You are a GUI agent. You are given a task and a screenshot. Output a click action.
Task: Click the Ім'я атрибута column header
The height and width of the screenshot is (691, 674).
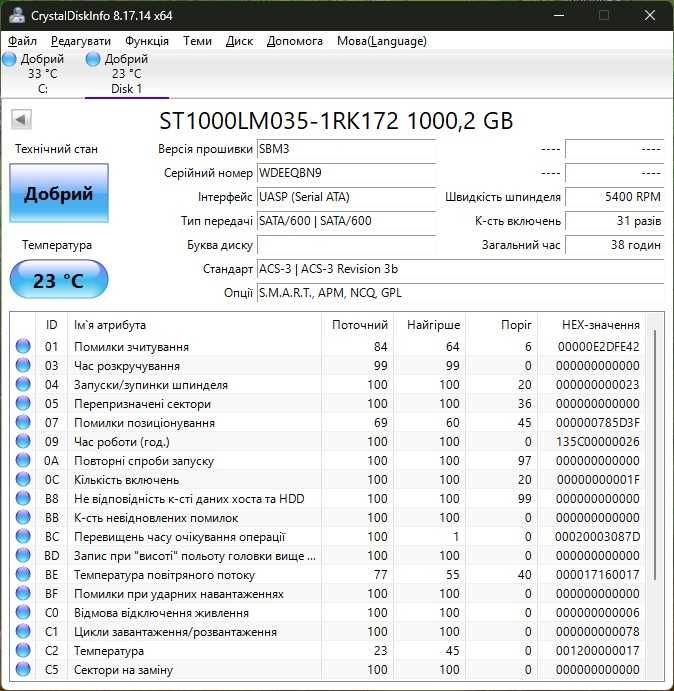(x=194, y=325)
